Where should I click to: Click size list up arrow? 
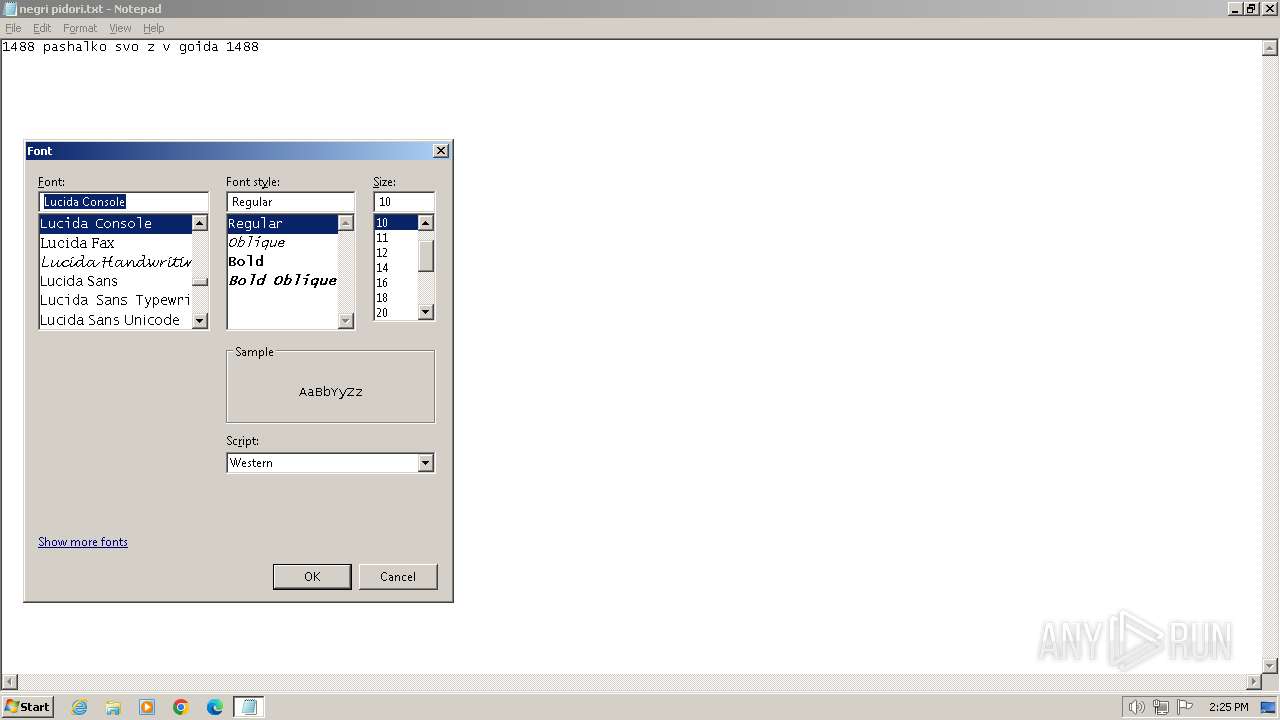pyautogui.click(x=425, y=223)
